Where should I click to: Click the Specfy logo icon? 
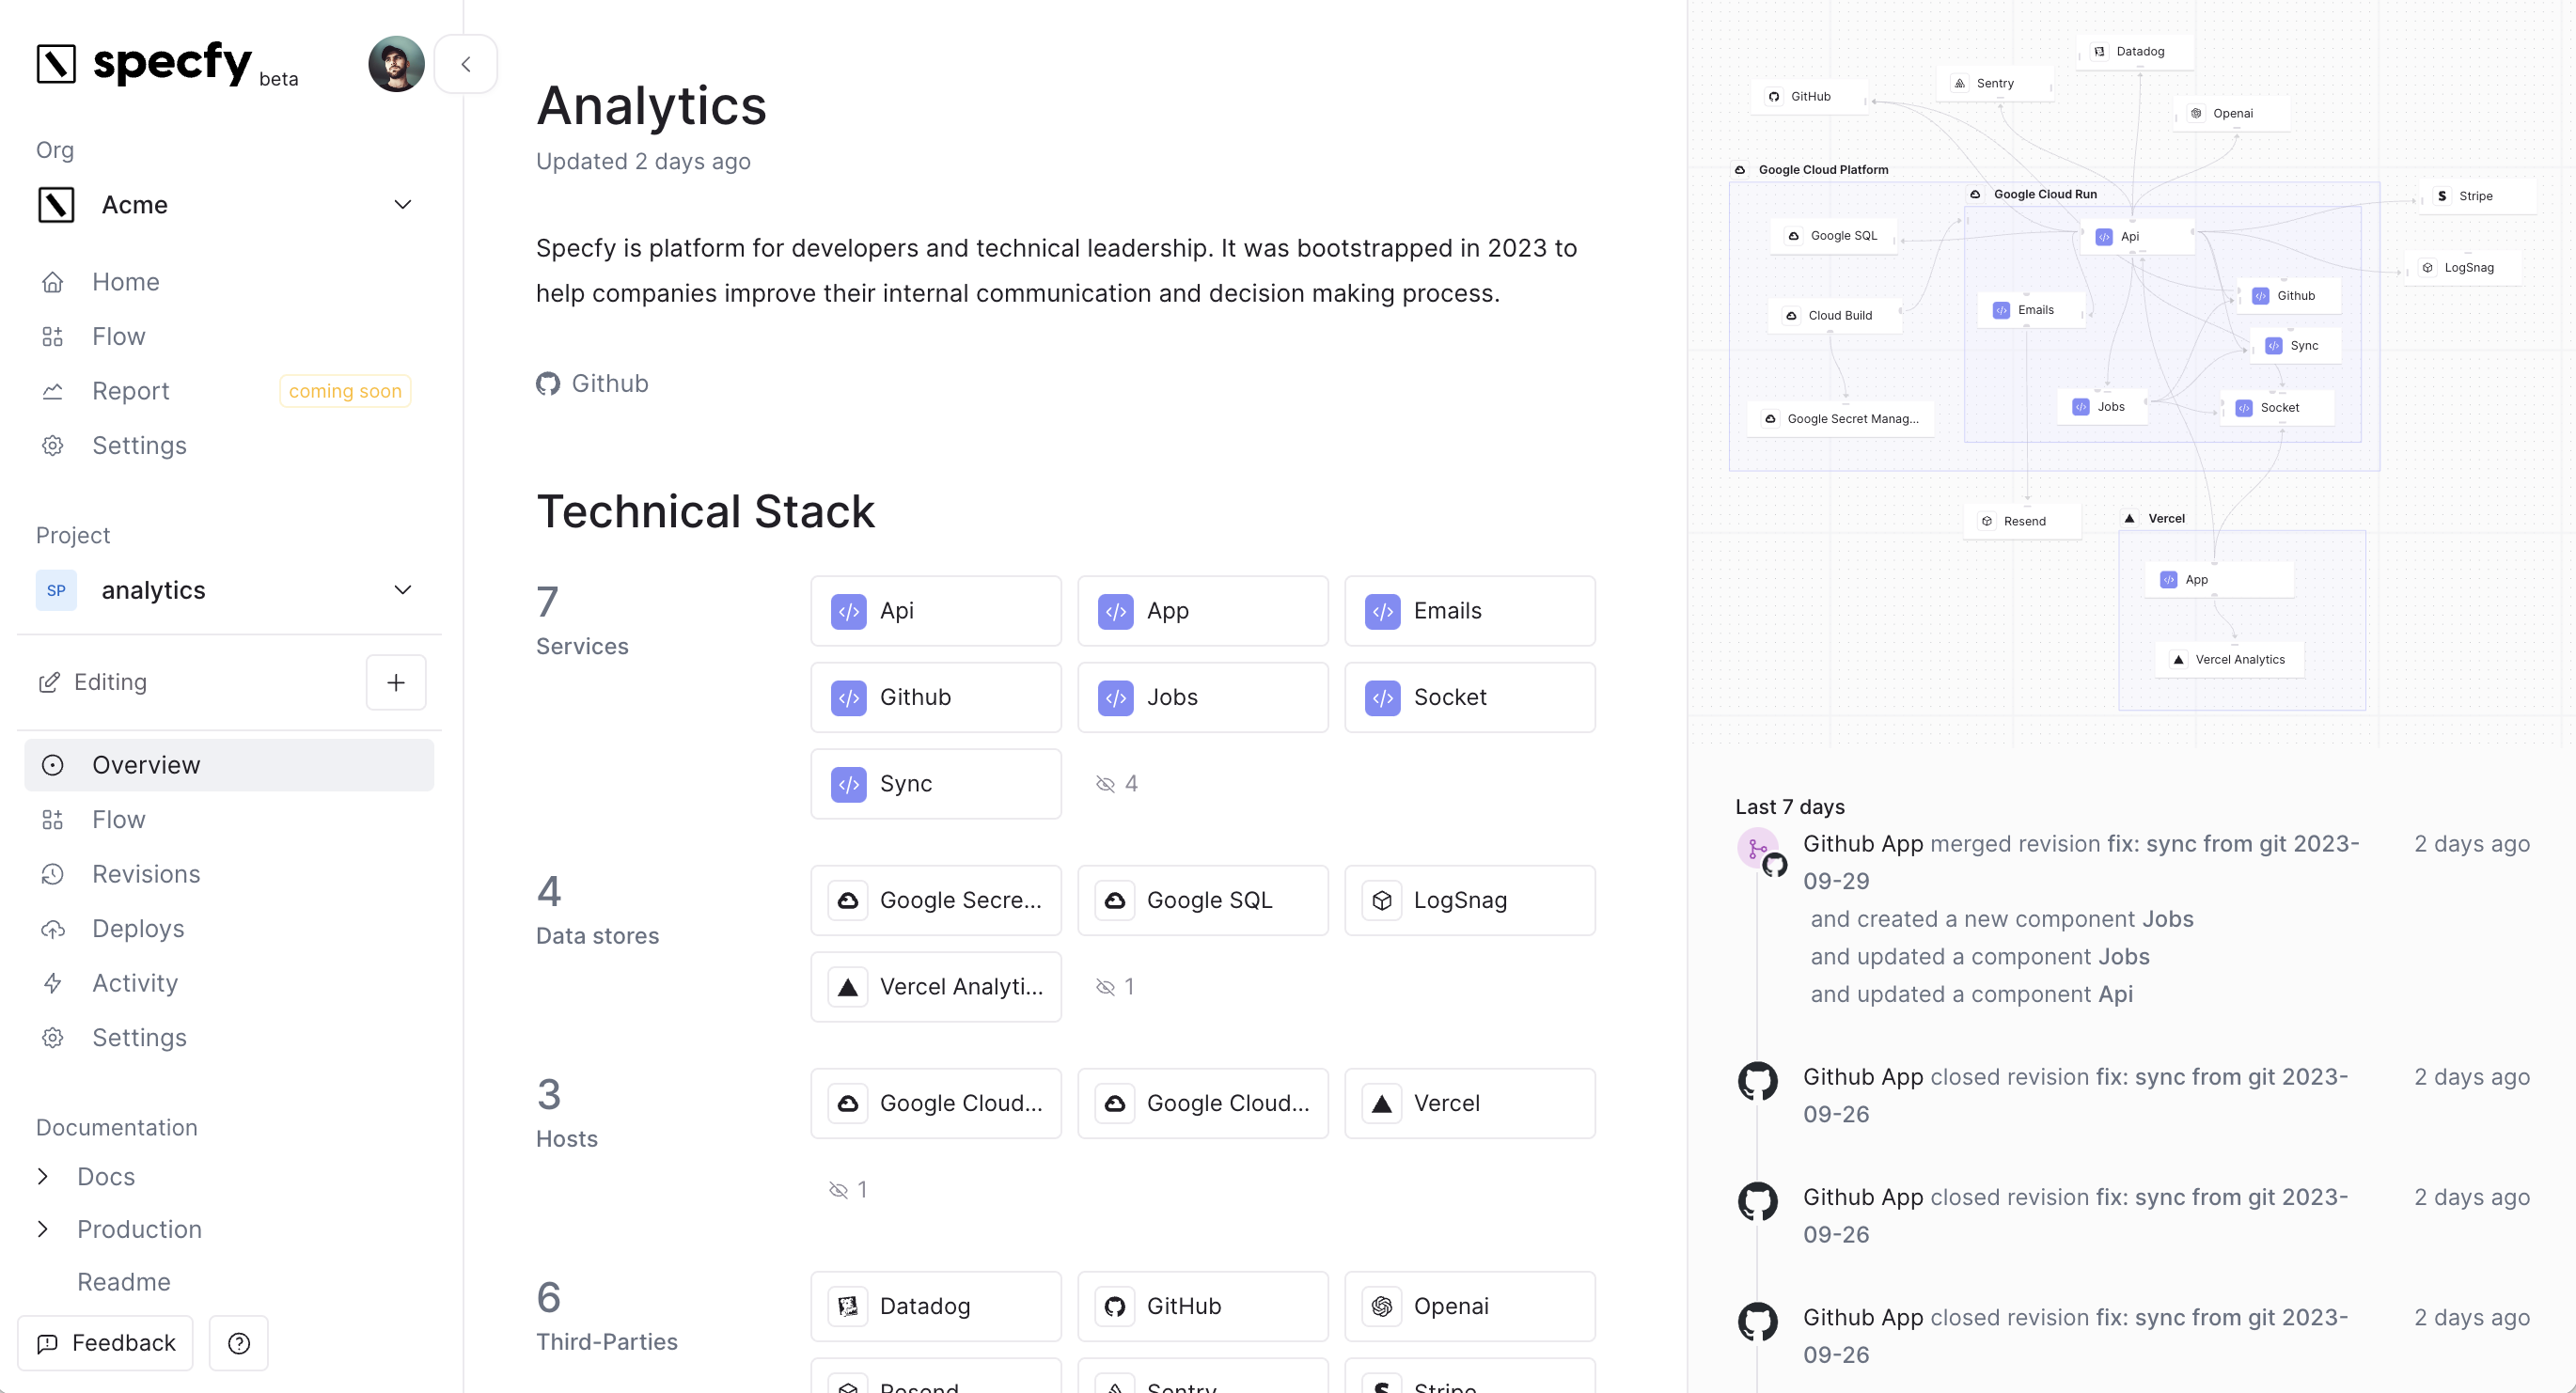[56, 64]
